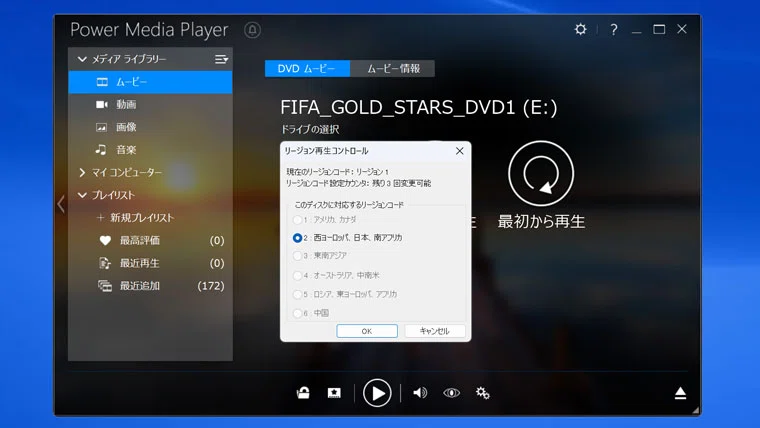Maximize the Power Media Player window
The image size is (760, 428).
click(x=659, y=30)
